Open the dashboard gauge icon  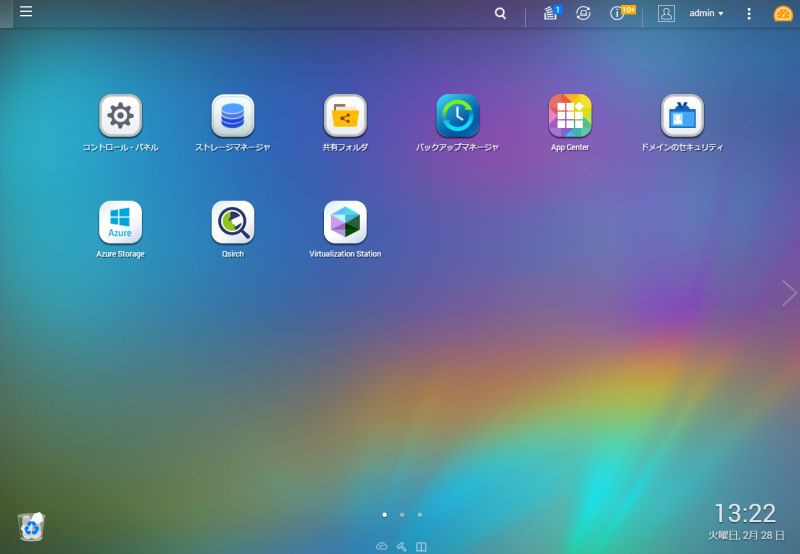[x=783, y=13]
